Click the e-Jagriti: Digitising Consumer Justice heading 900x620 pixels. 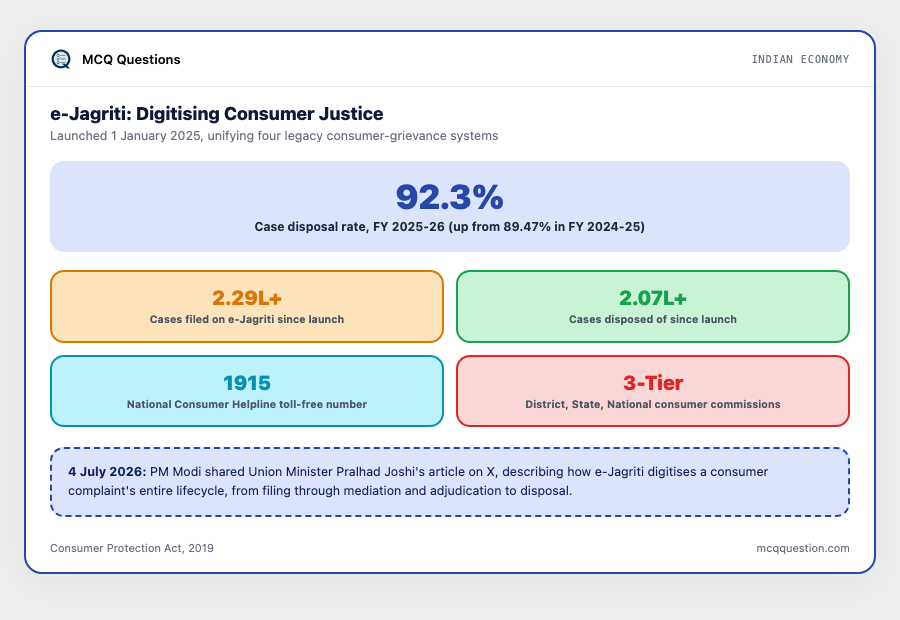[x=216, y=114]
